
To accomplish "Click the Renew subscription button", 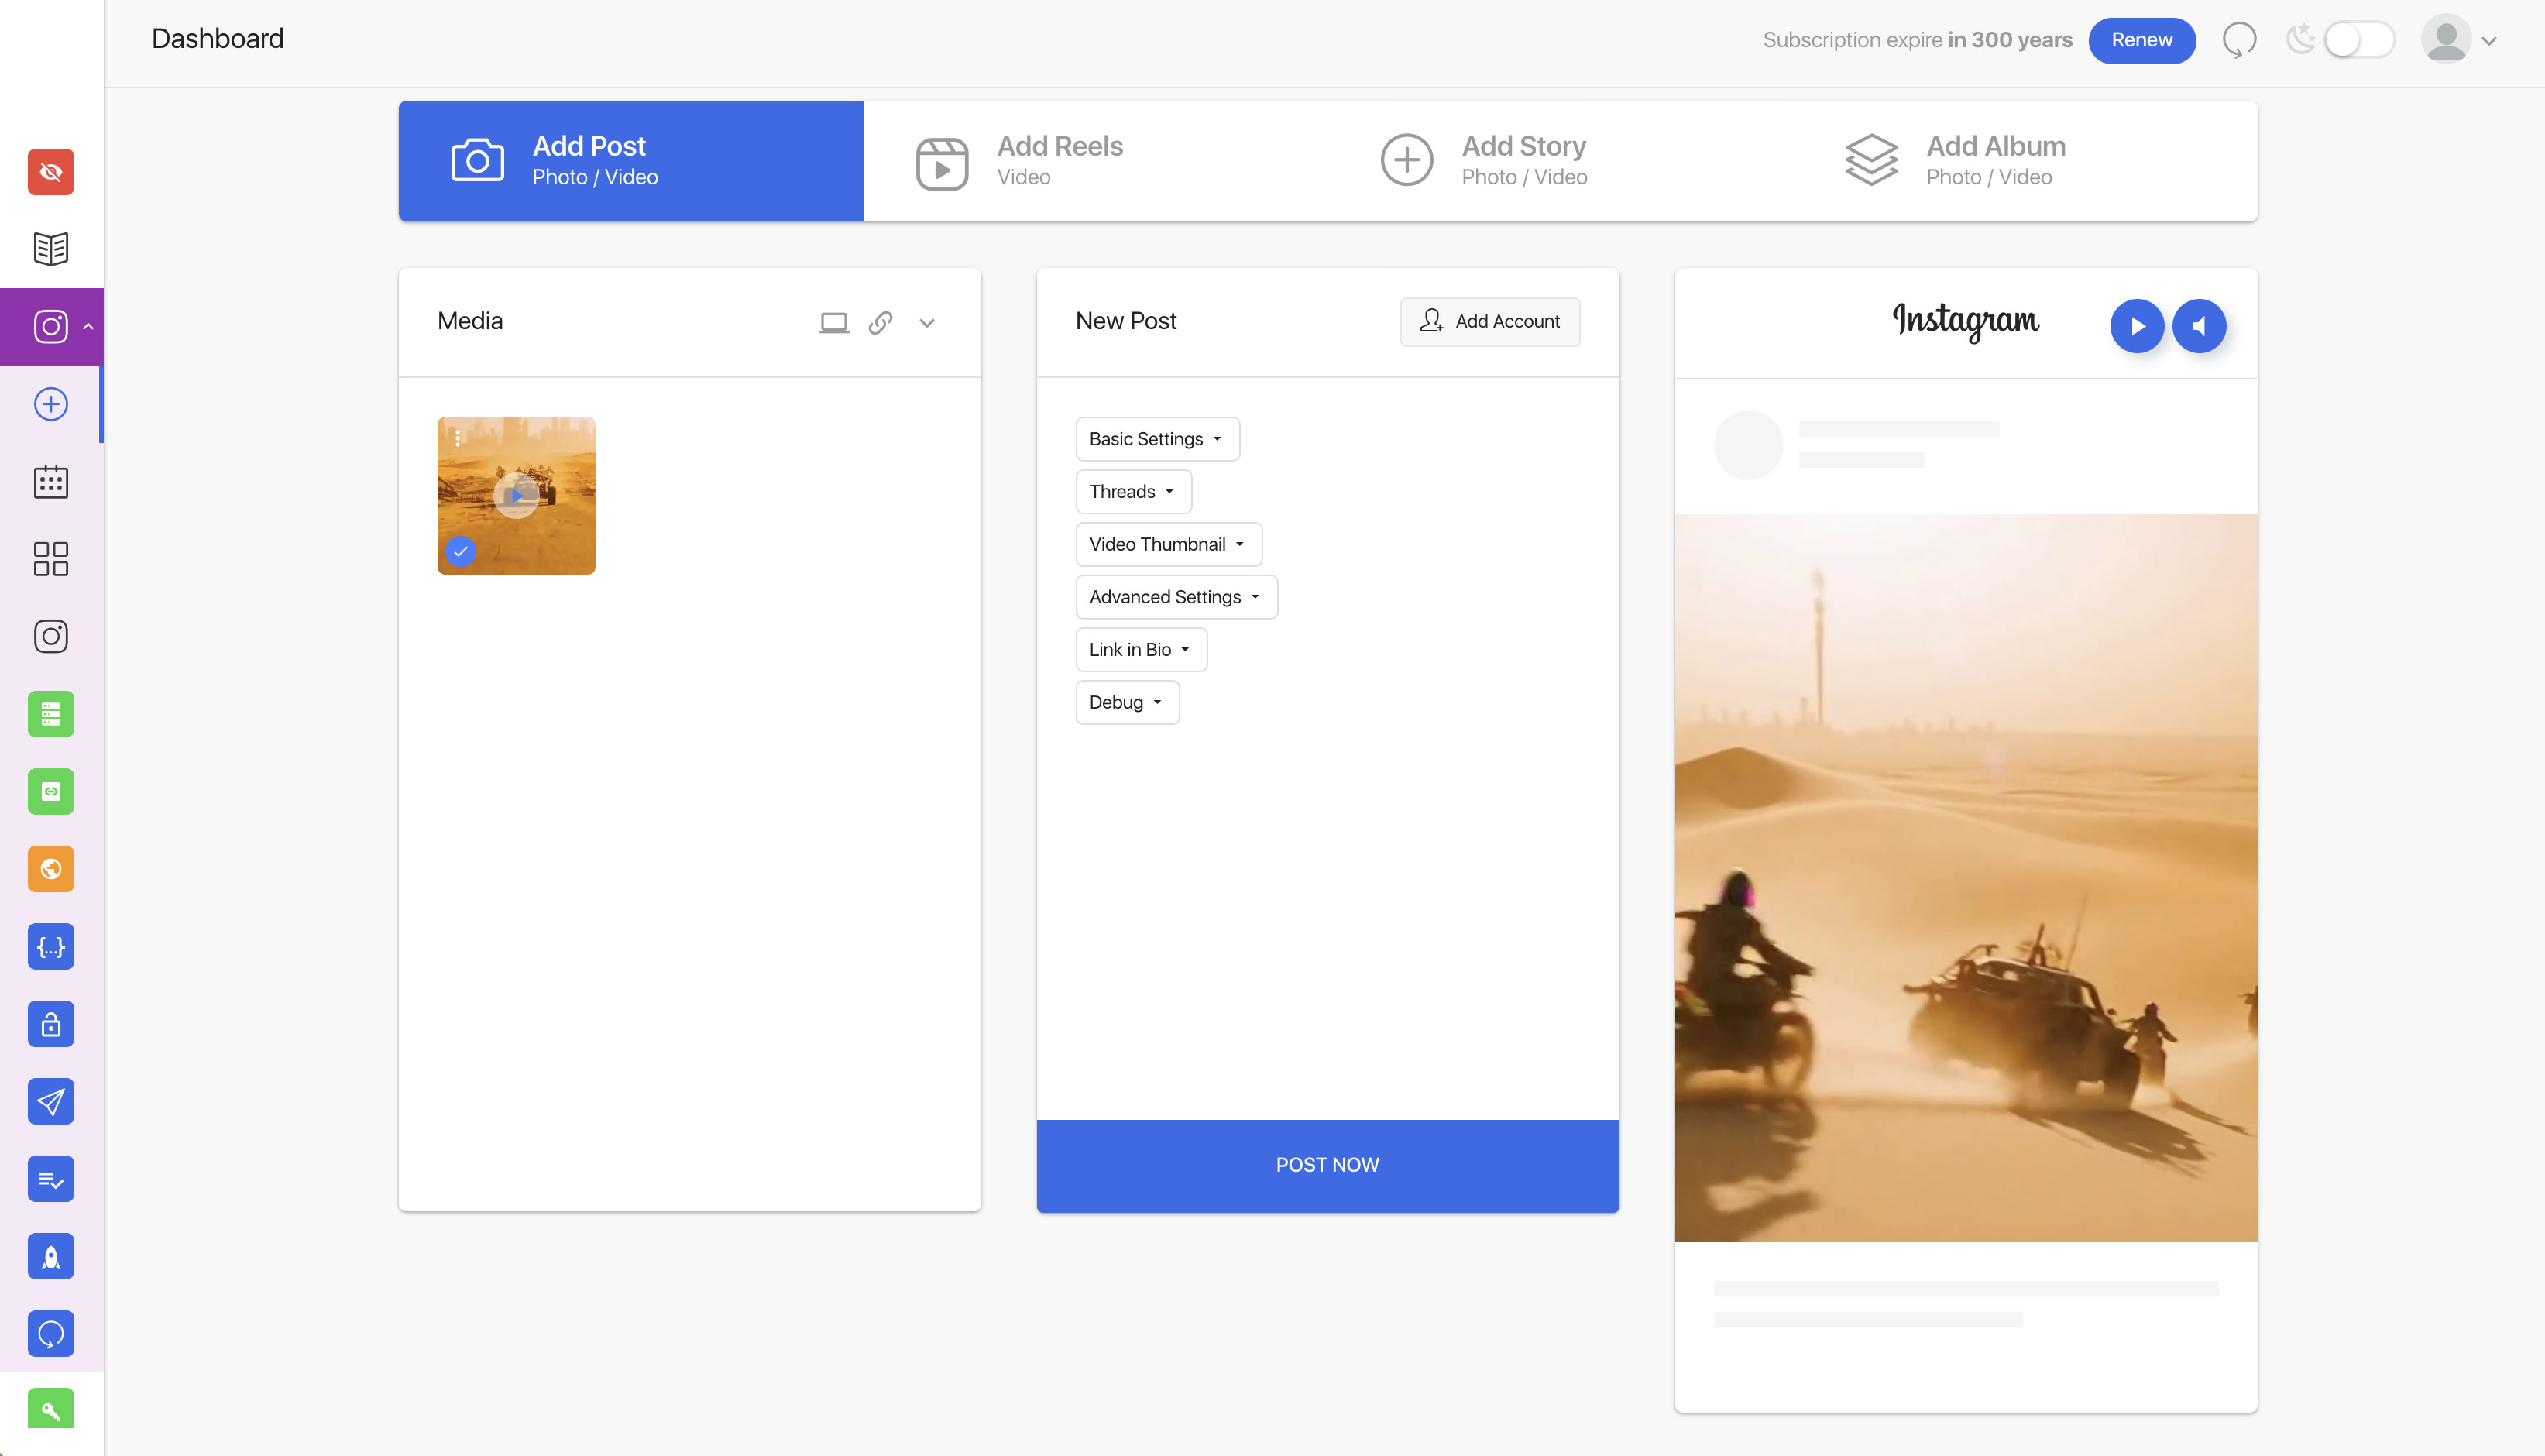I will point(2141,40).
